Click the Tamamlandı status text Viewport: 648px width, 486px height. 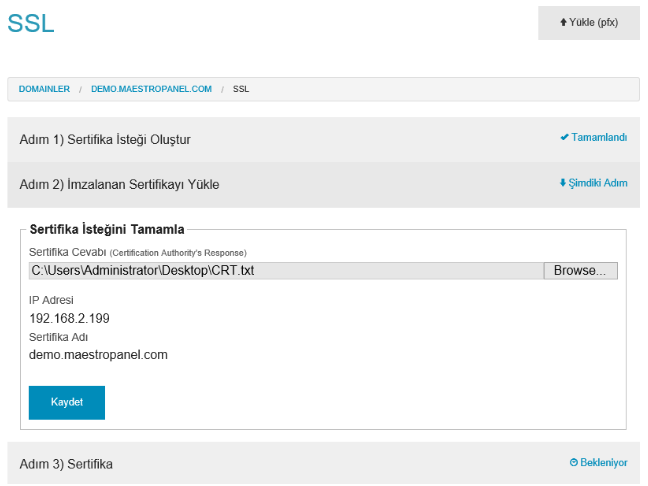point(599,137)
